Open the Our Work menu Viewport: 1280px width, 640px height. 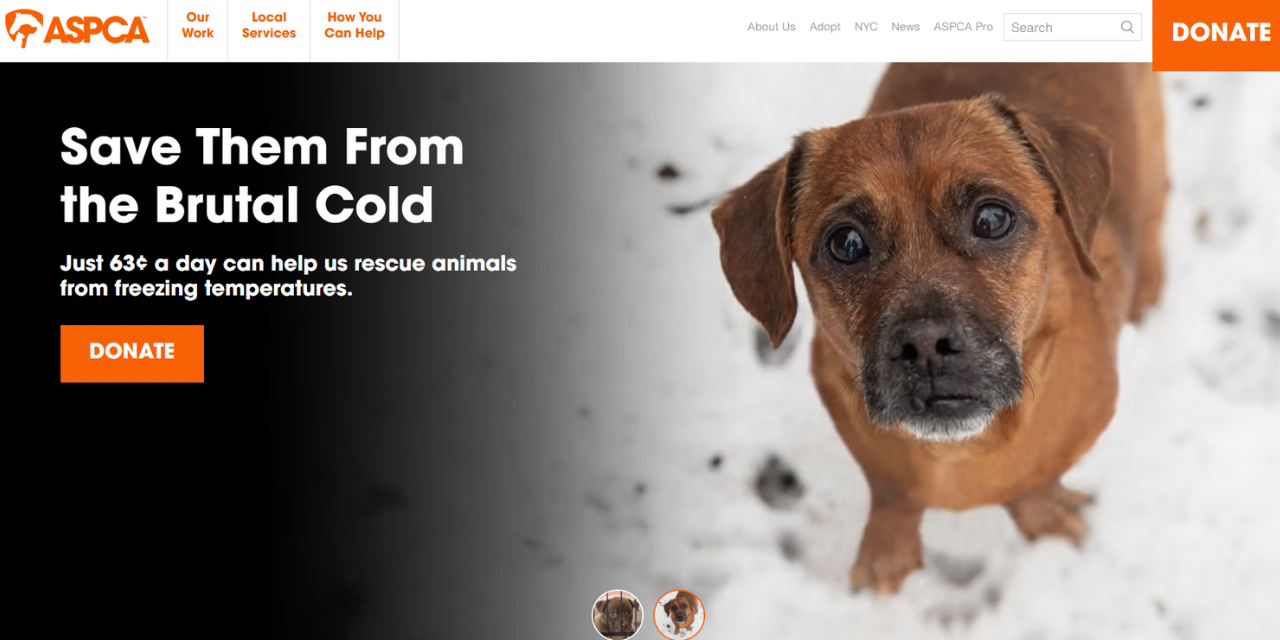point(198,25)
